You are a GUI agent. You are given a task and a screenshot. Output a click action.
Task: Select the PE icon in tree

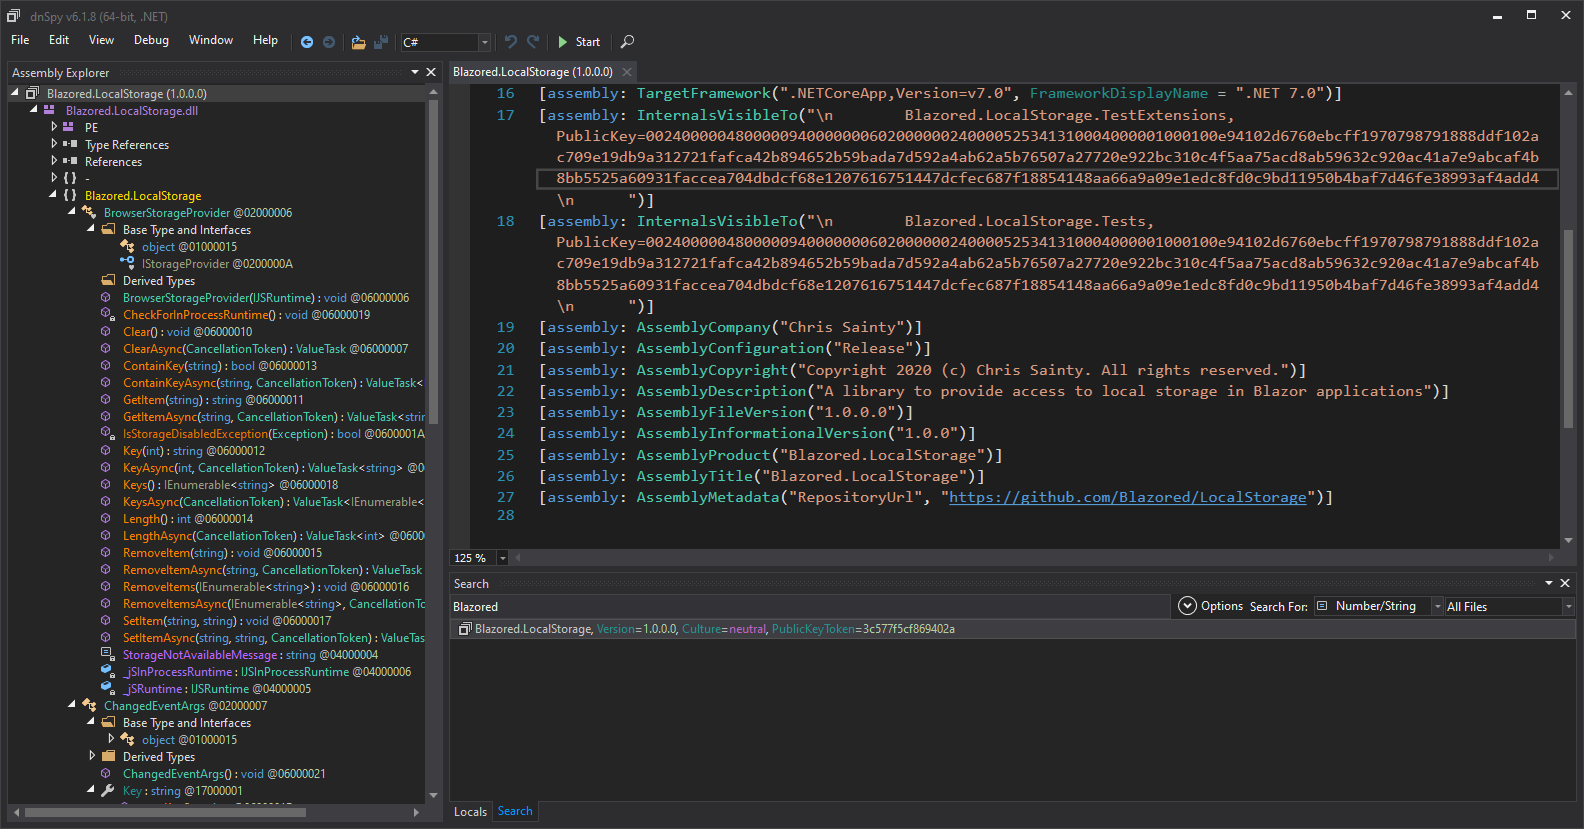coord(69,127)
